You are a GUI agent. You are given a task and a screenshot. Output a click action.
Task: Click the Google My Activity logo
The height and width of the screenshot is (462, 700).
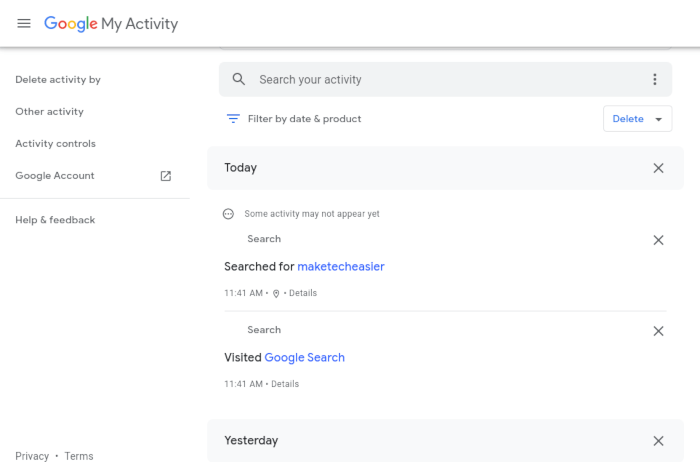(x=111, y=24)
